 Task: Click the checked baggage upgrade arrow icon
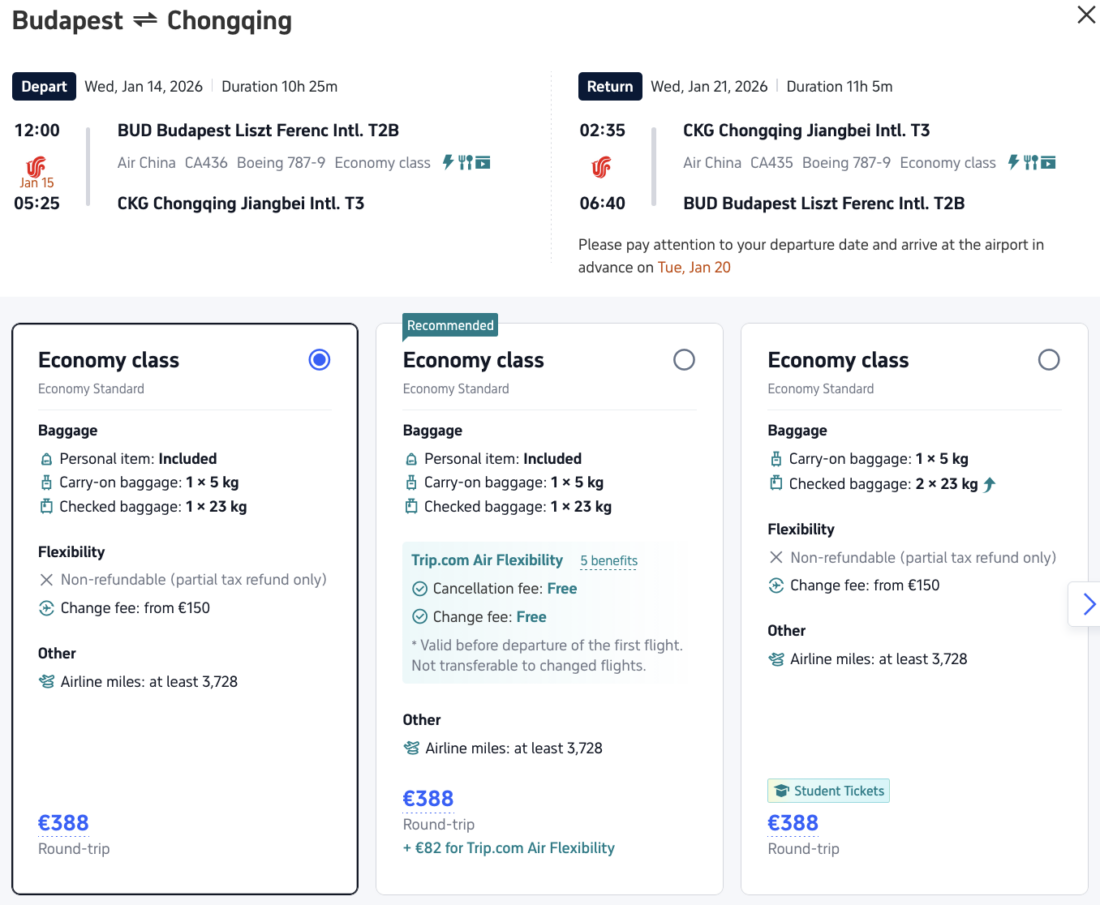tap(990, 484)
